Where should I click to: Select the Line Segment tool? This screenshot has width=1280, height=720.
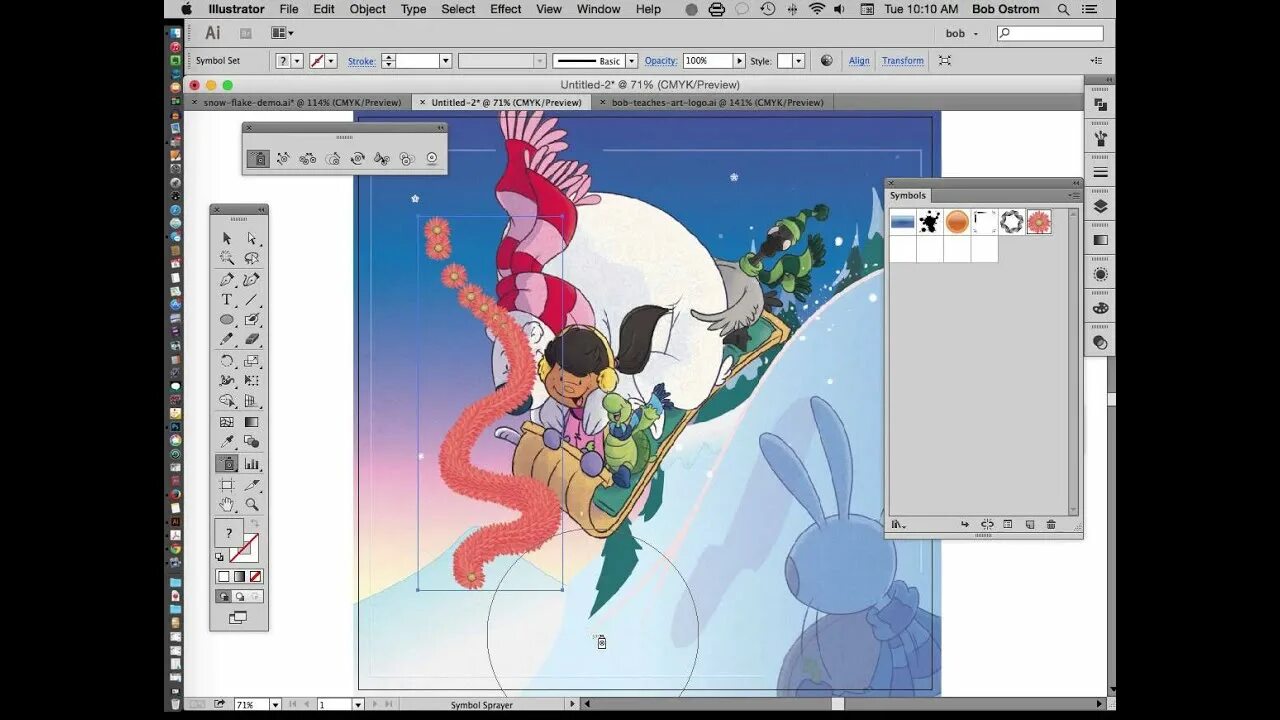pyautogui.click(x=252, y=300)
